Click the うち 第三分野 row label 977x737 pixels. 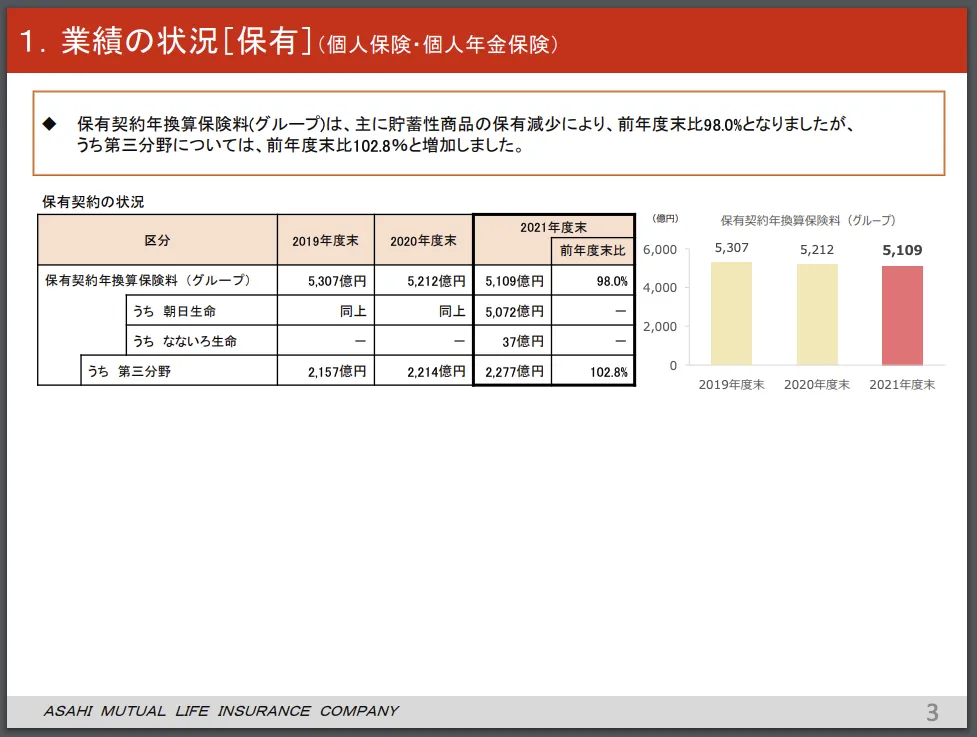tap(126, 371)
